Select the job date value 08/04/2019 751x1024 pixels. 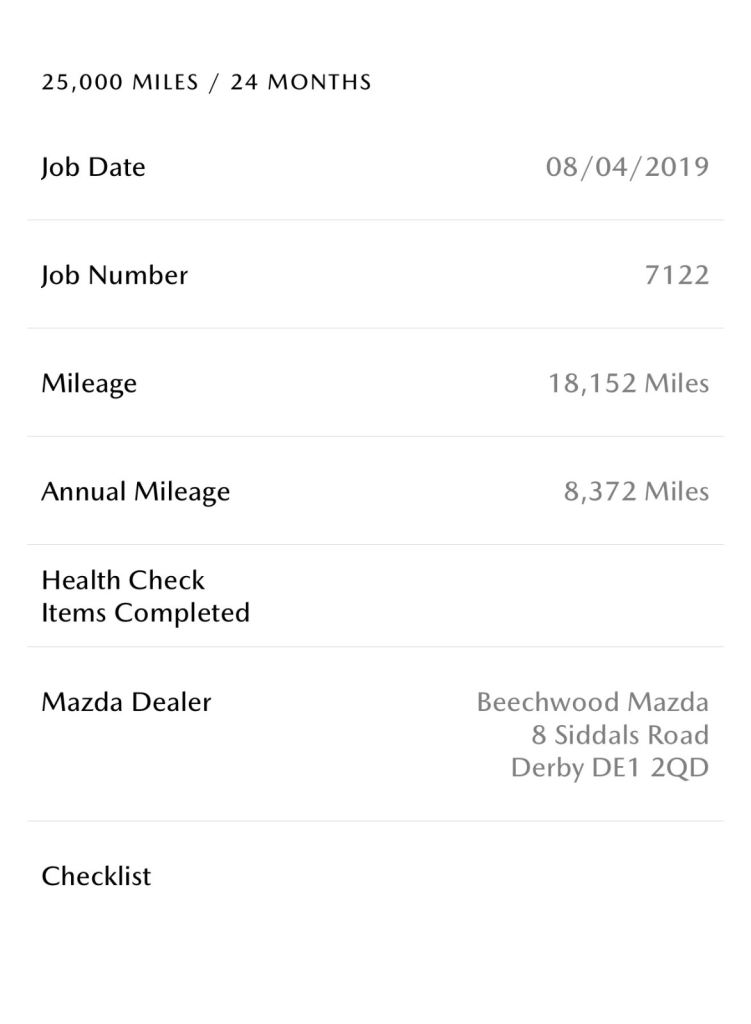click(x=627, y=167)
